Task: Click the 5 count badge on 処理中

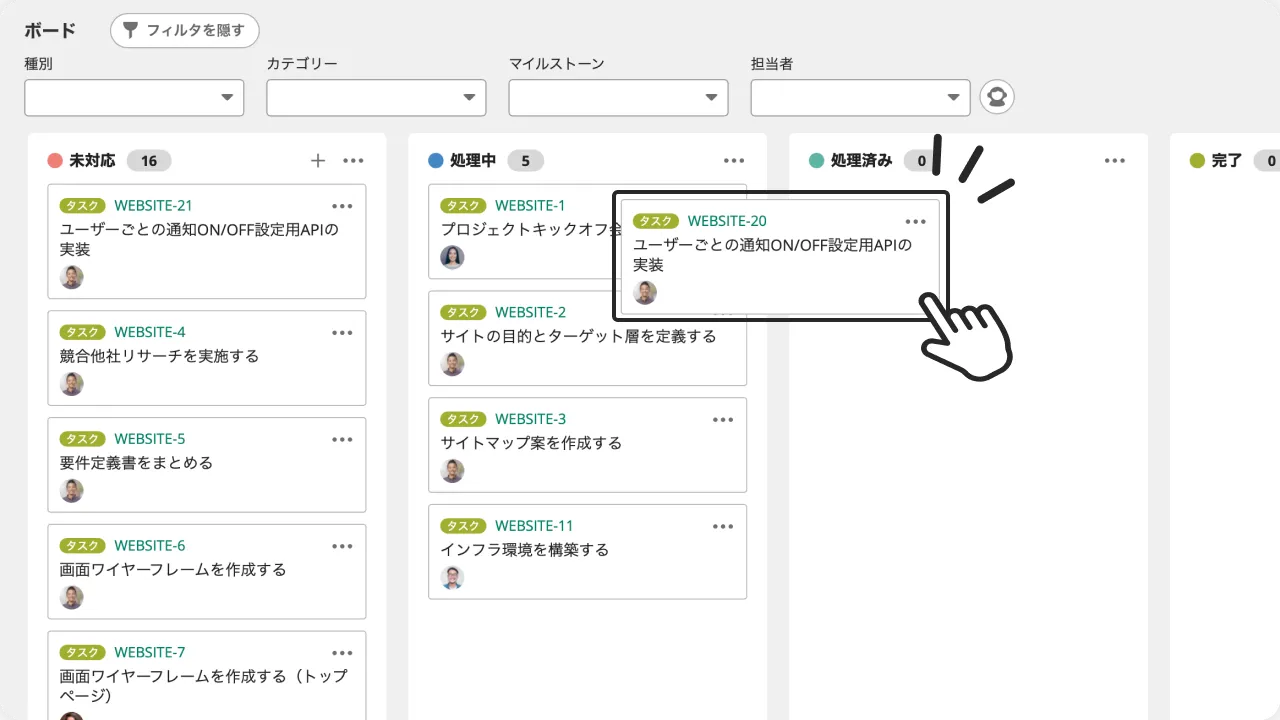Action: point(526,160)
